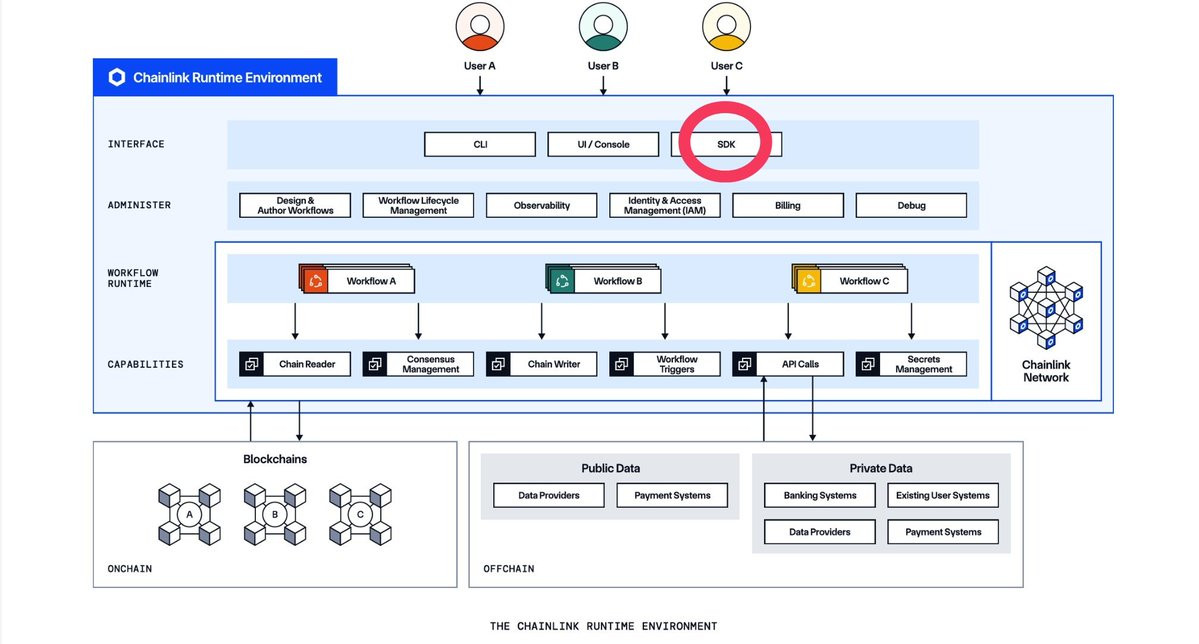Click Workflow Lifecycle Management box
Viewport: 1199px width, 644px height.
tap(418, 206)
